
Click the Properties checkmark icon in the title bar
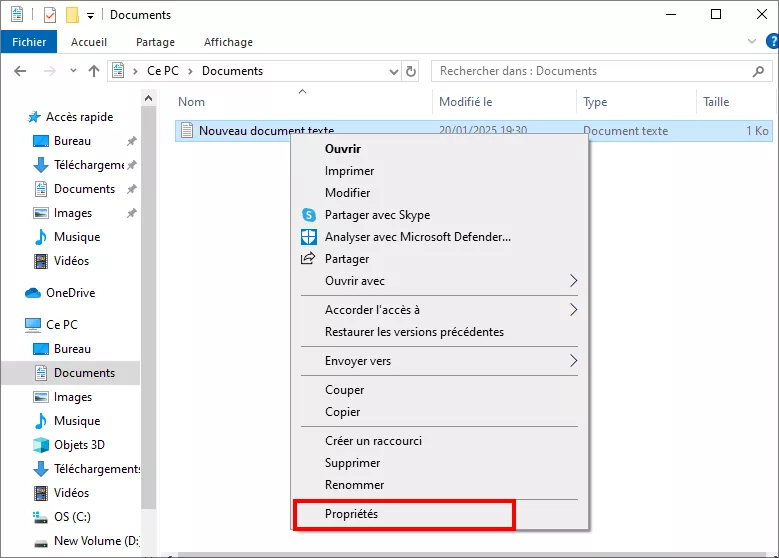click(x=50, y=15)
